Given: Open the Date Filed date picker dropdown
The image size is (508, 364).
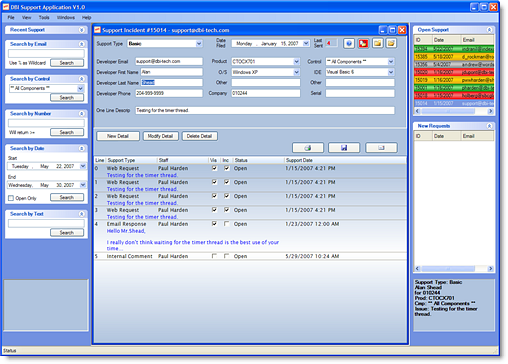Looking at the screenshot, I should 306,44.
